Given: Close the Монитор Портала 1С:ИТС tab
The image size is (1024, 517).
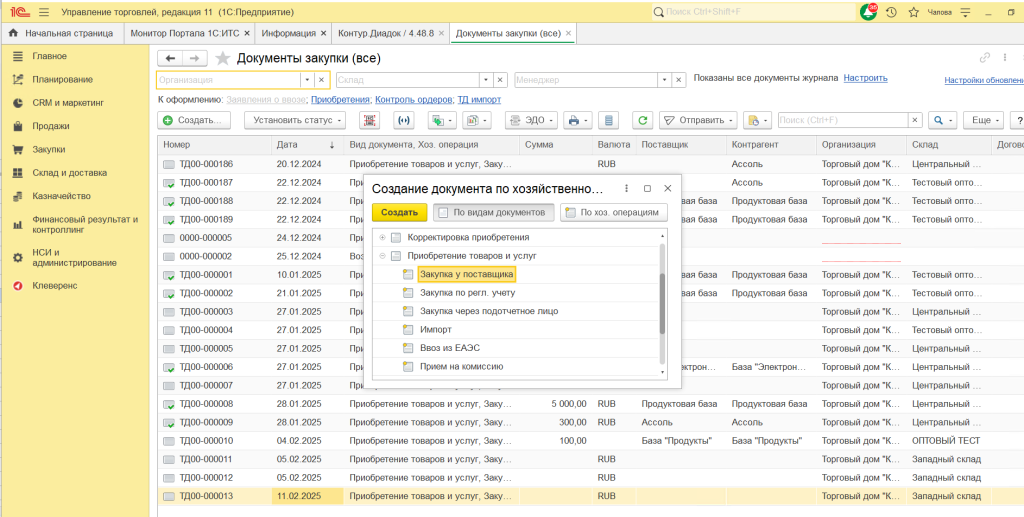Looking at the screenshot, I should click(x=246, y=33).
